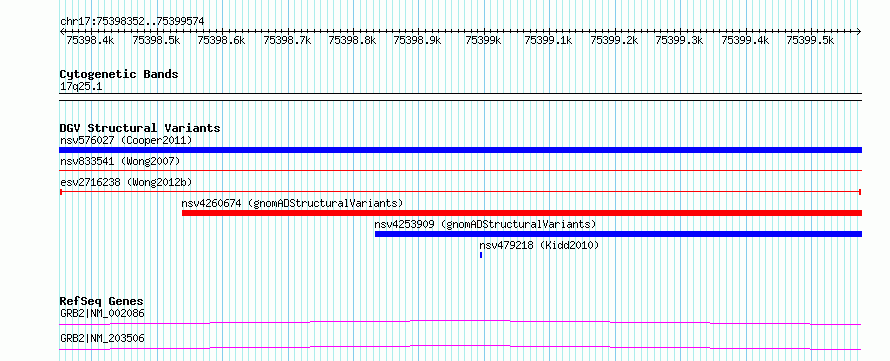Click the blue nsv4253909 variant bar
Screen dimensions: 890x361
point(618,234)
